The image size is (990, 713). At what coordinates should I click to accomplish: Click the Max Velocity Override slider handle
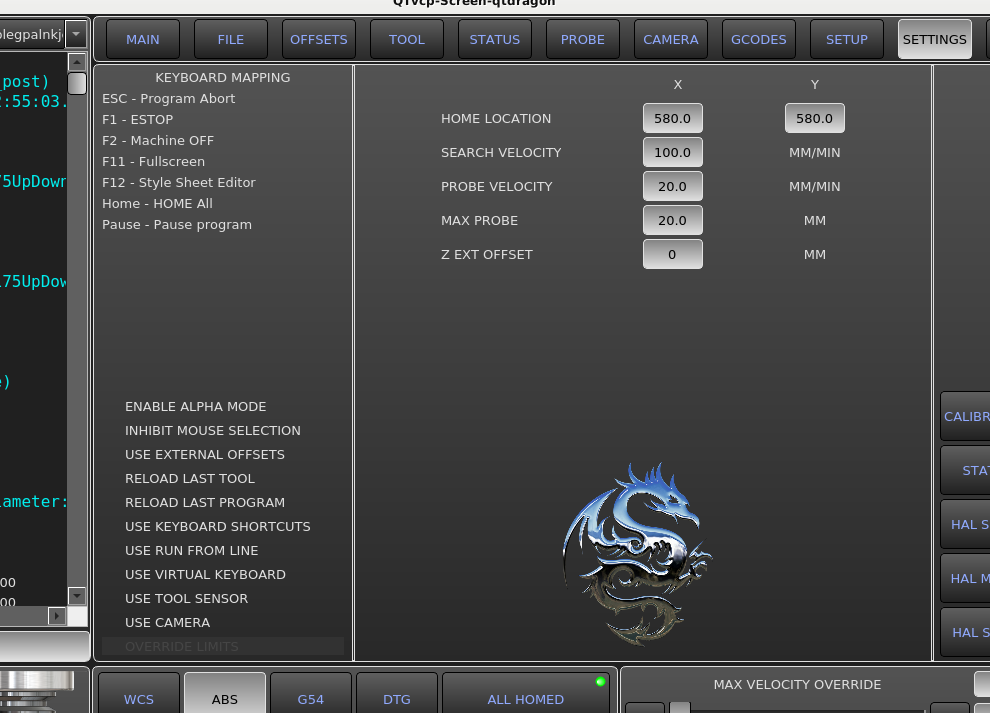pos(680,707)
